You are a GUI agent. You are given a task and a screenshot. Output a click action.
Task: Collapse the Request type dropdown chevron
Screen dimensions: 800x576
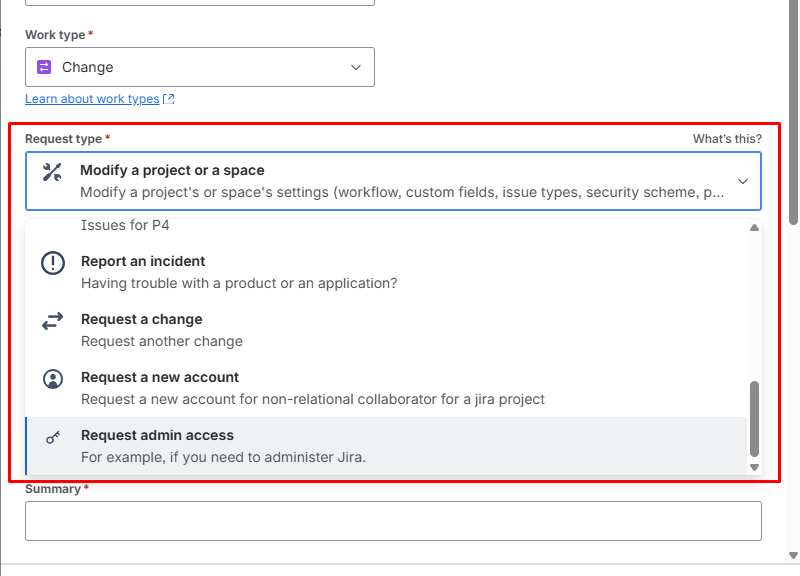click(742, 181)
